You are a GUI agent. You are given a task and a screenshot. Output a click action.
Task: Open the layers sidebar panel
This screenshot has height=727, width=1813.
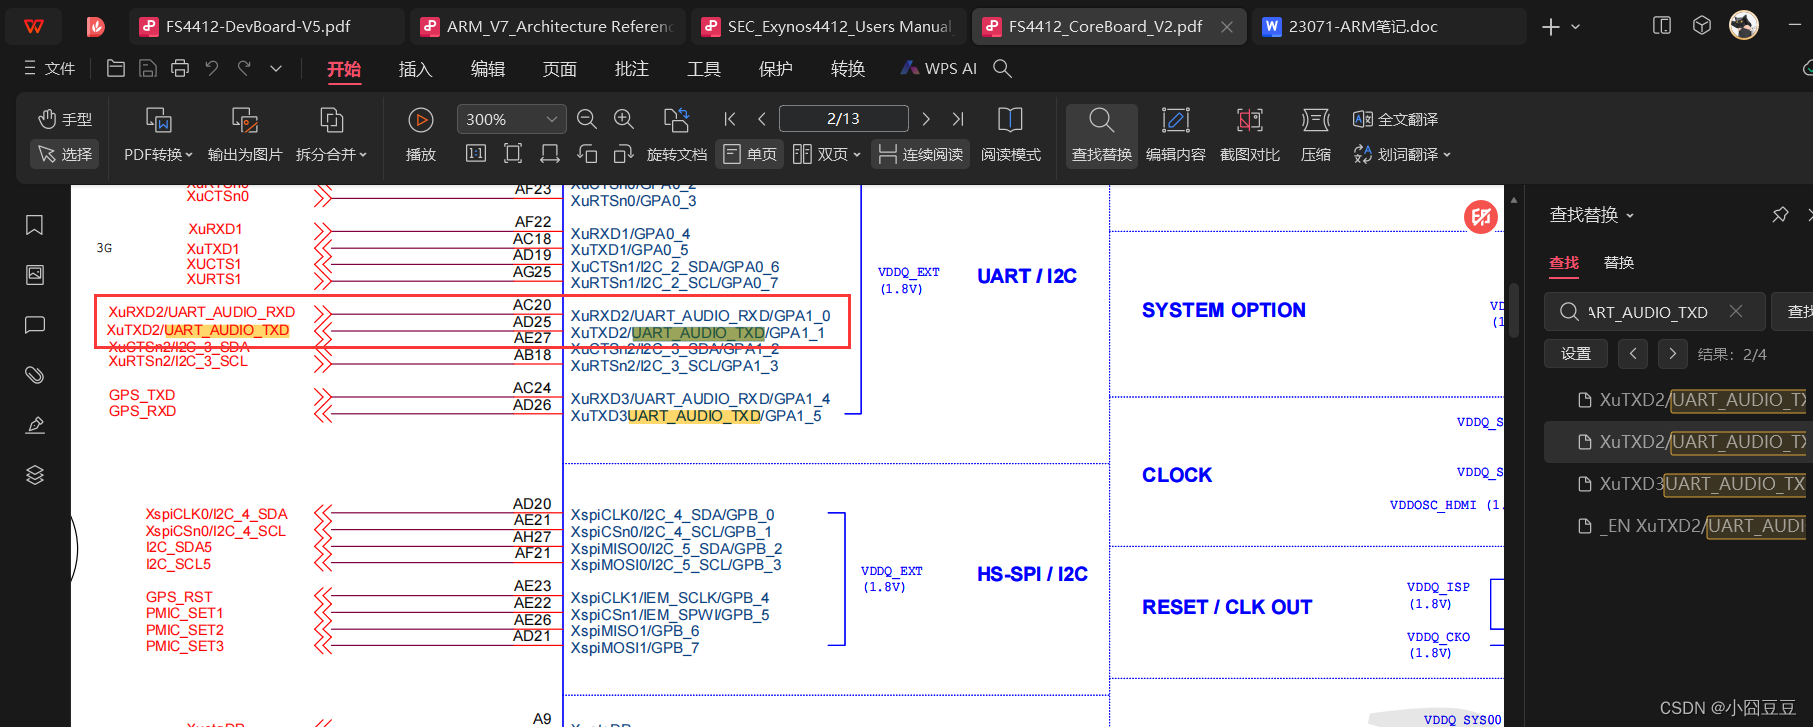coord(35,475)
